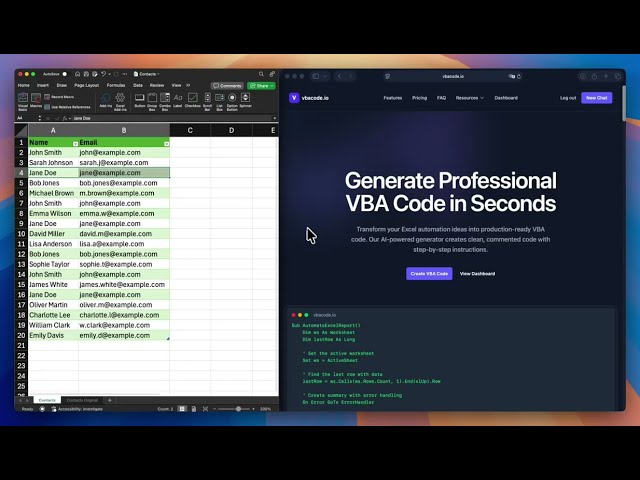
Task: Open the Add-ins icon
Action: coord(106,98)
